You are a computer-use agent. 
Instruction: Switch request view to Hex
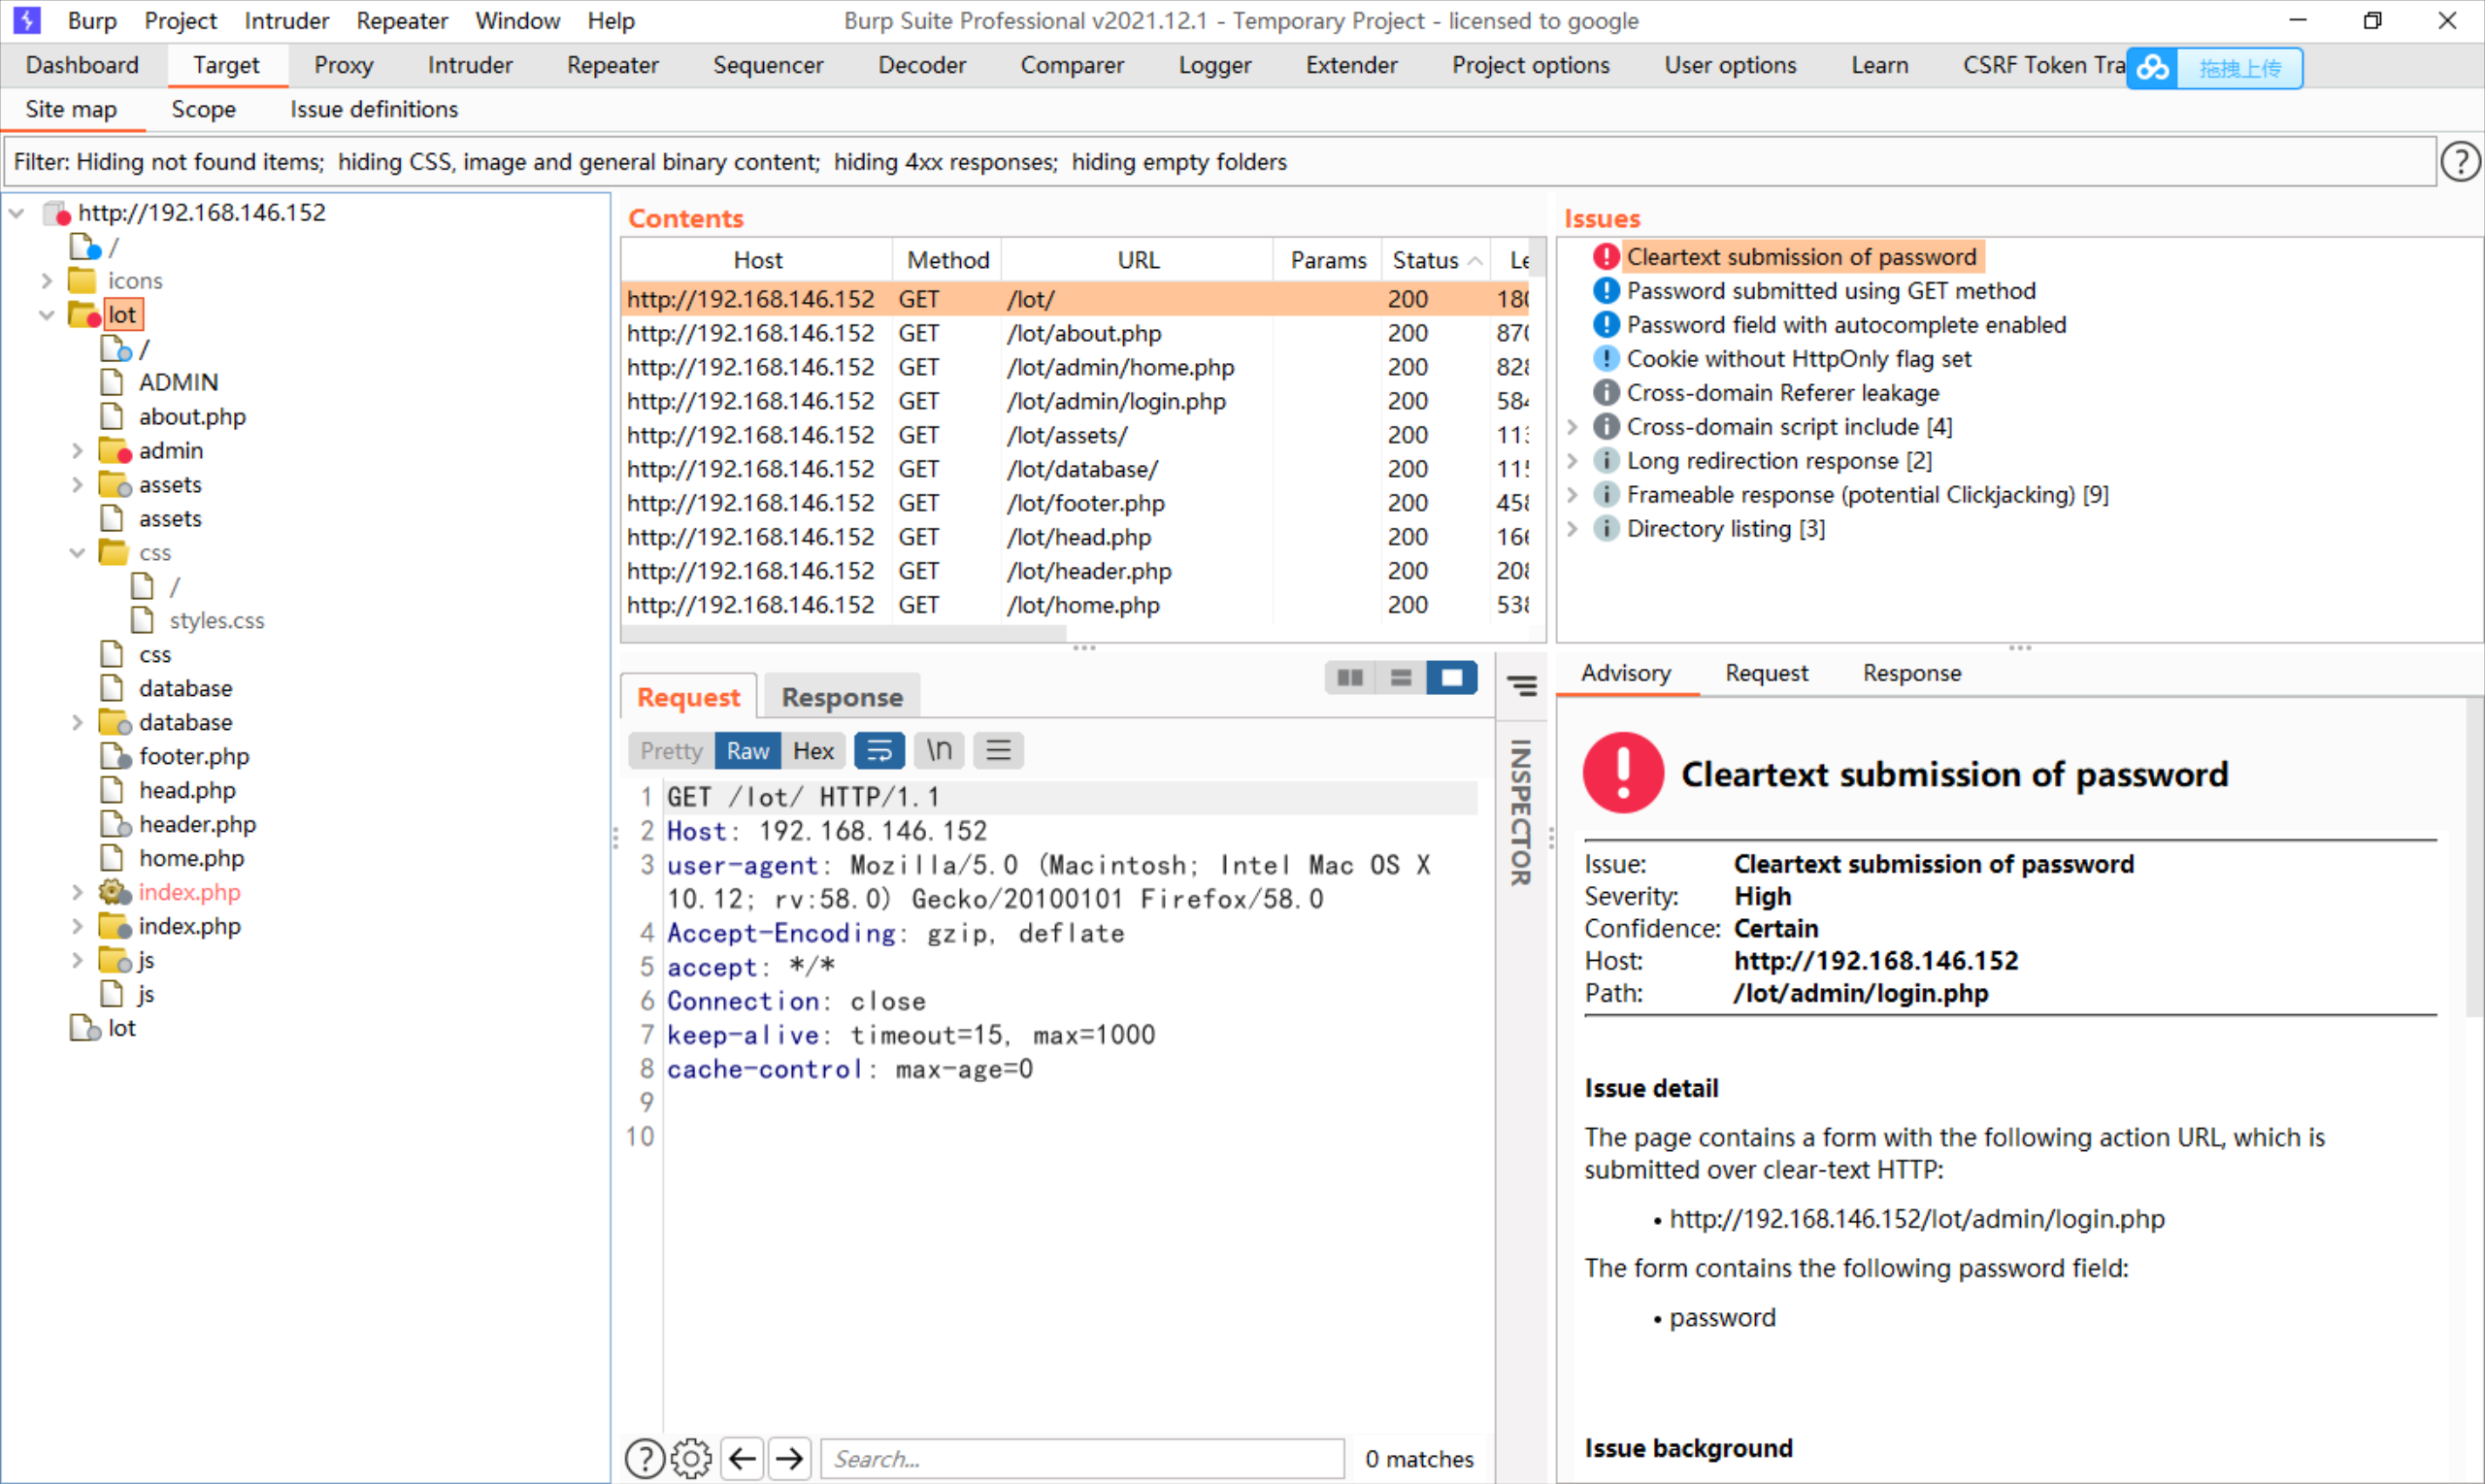pos(813,750)
